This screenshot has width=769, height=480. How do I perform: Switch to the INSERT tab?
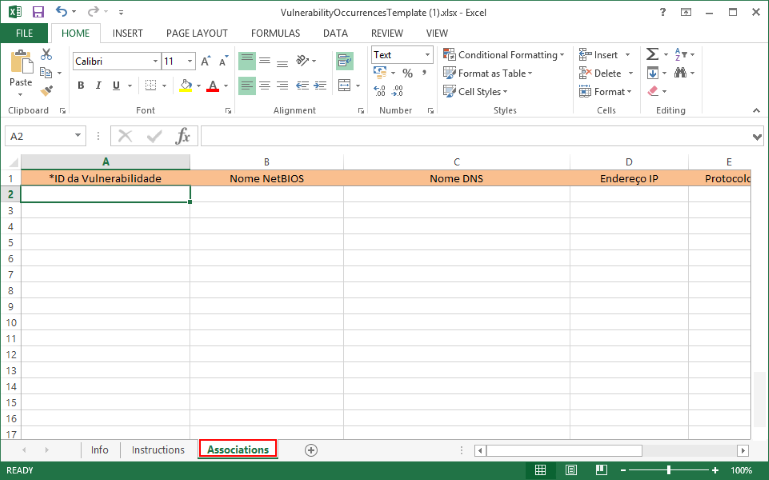[128, 33]
